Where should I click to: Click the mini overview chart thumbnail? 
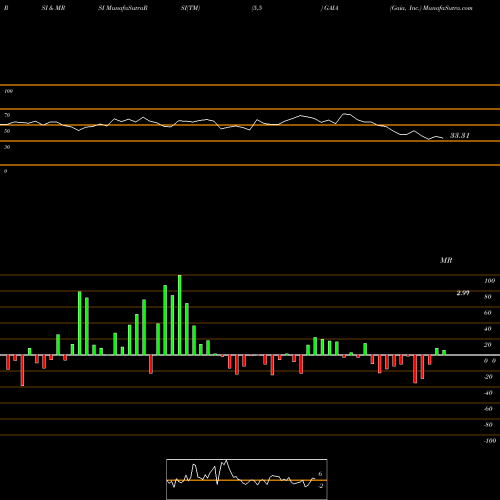(x=247, y=479)
